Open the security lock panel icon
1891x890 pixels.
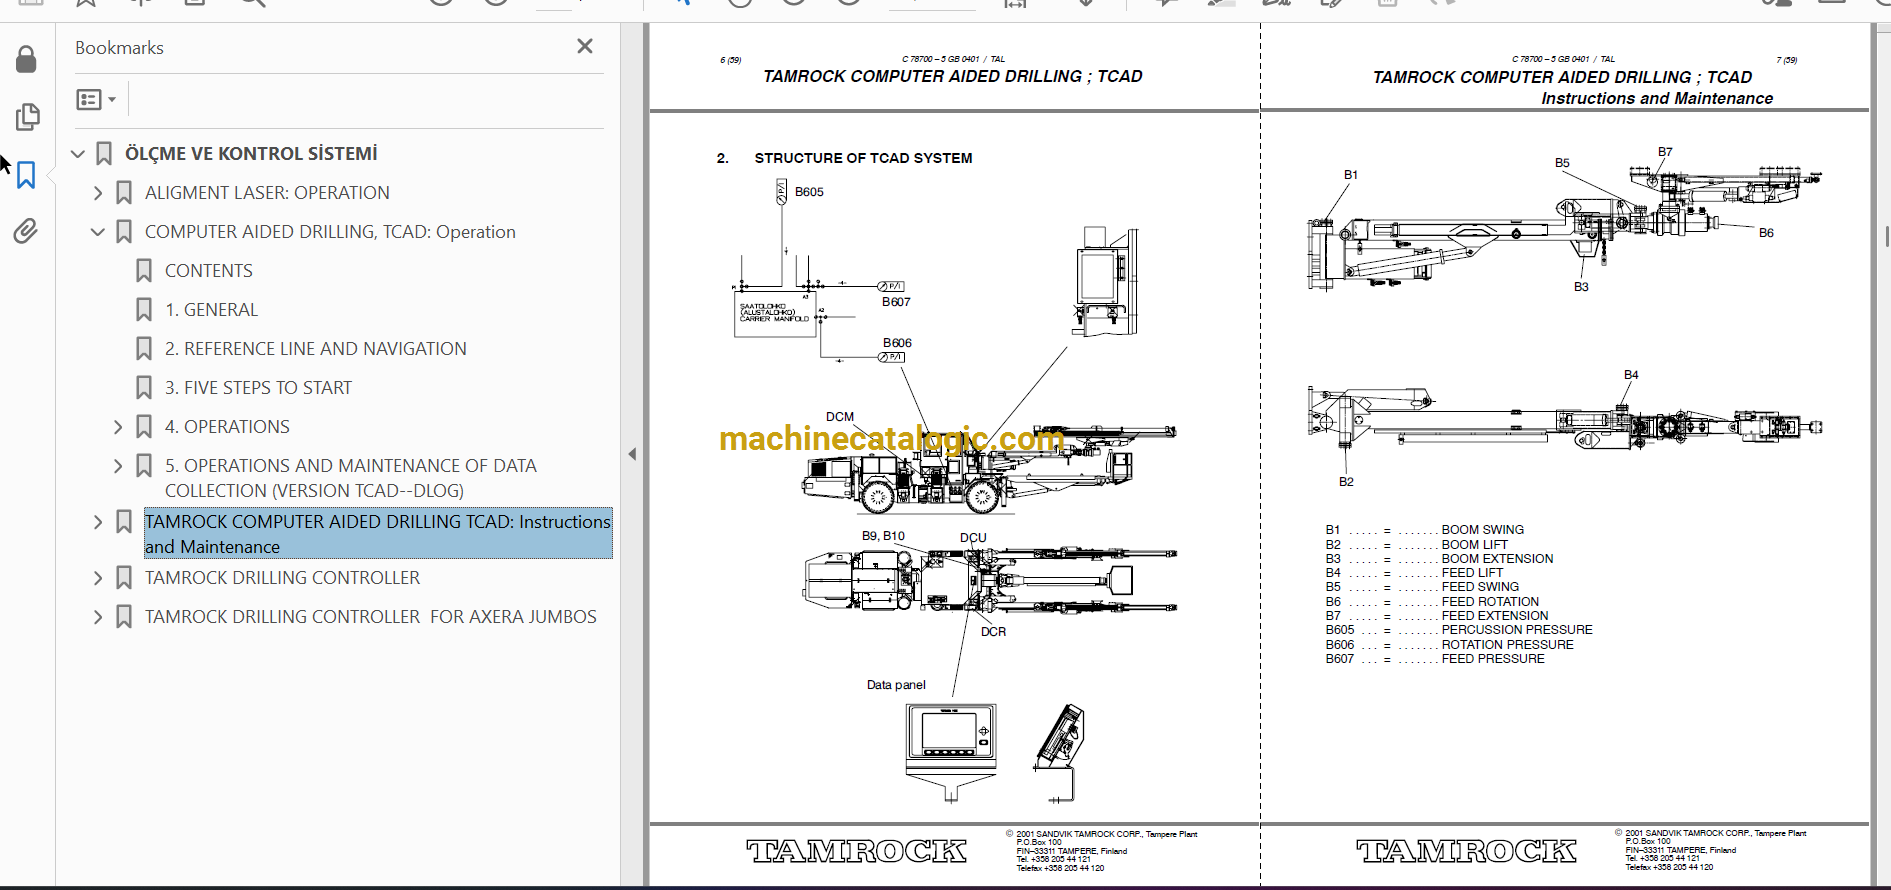[27, 60]
